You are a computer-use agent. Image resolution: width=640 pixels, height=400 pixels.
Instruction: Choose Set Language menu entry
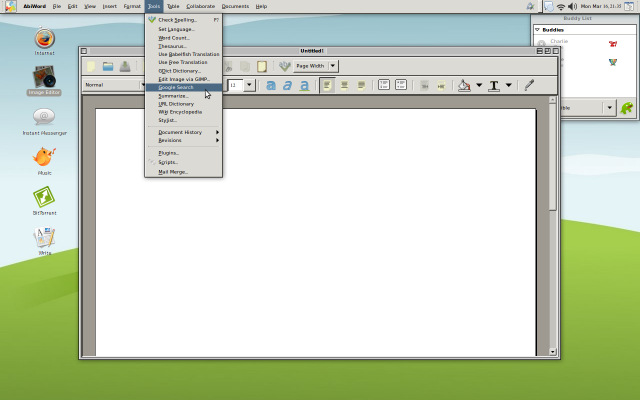point(184,29)
